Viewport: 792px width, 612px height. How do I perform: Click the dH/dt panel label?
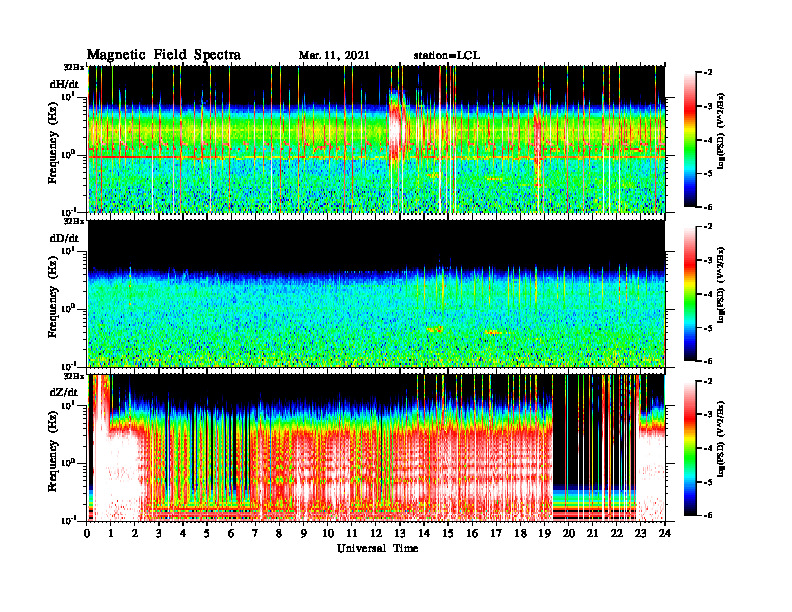64,84
